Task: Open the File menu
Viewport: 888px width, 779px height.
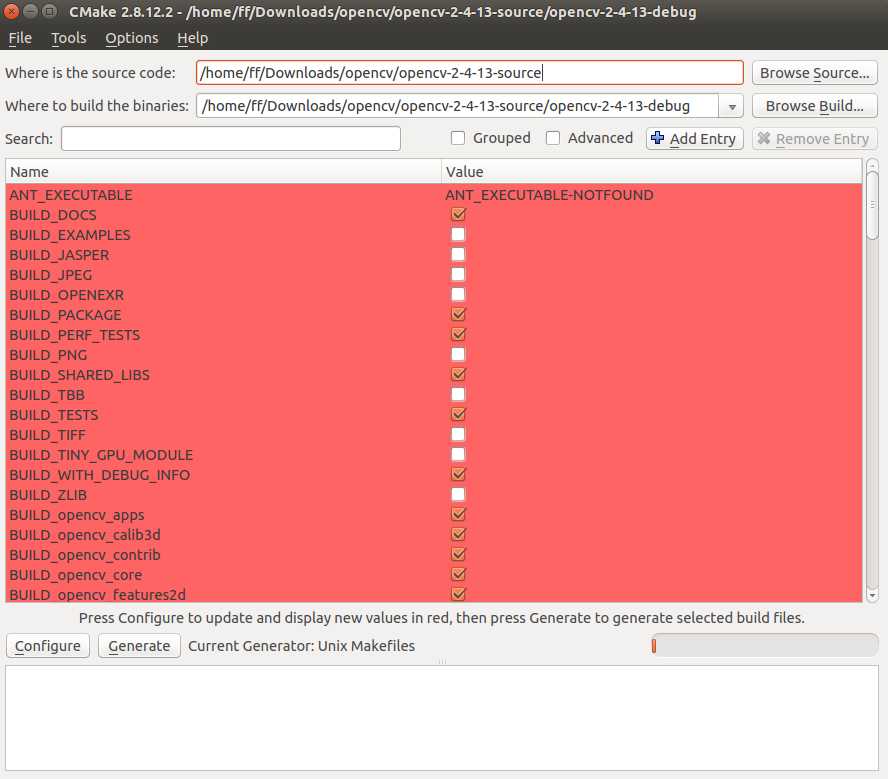Action: tap(20, 38)
